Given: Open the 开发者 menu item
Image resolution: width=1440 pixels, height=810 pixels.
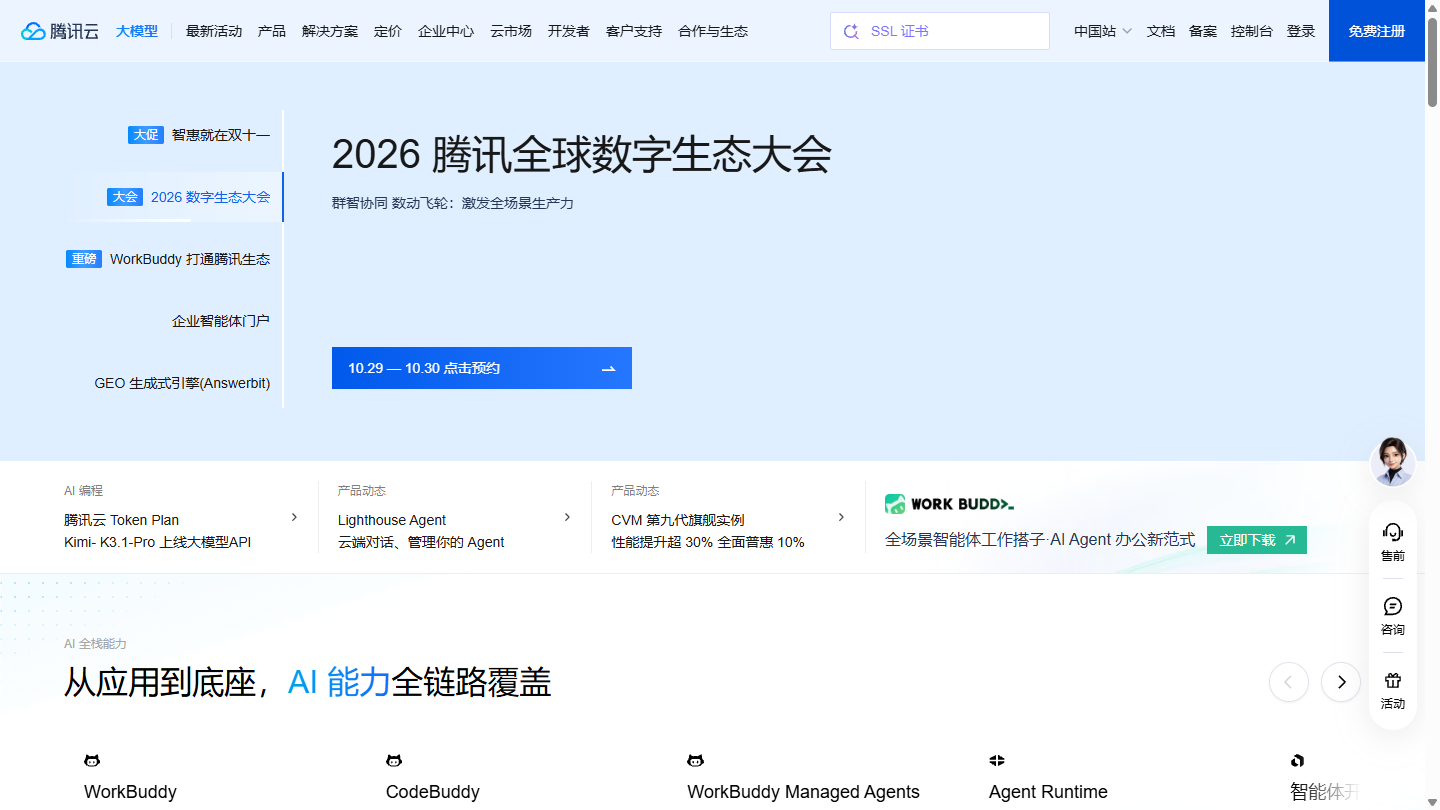Looking at the screenshot, I should point(569,31).
